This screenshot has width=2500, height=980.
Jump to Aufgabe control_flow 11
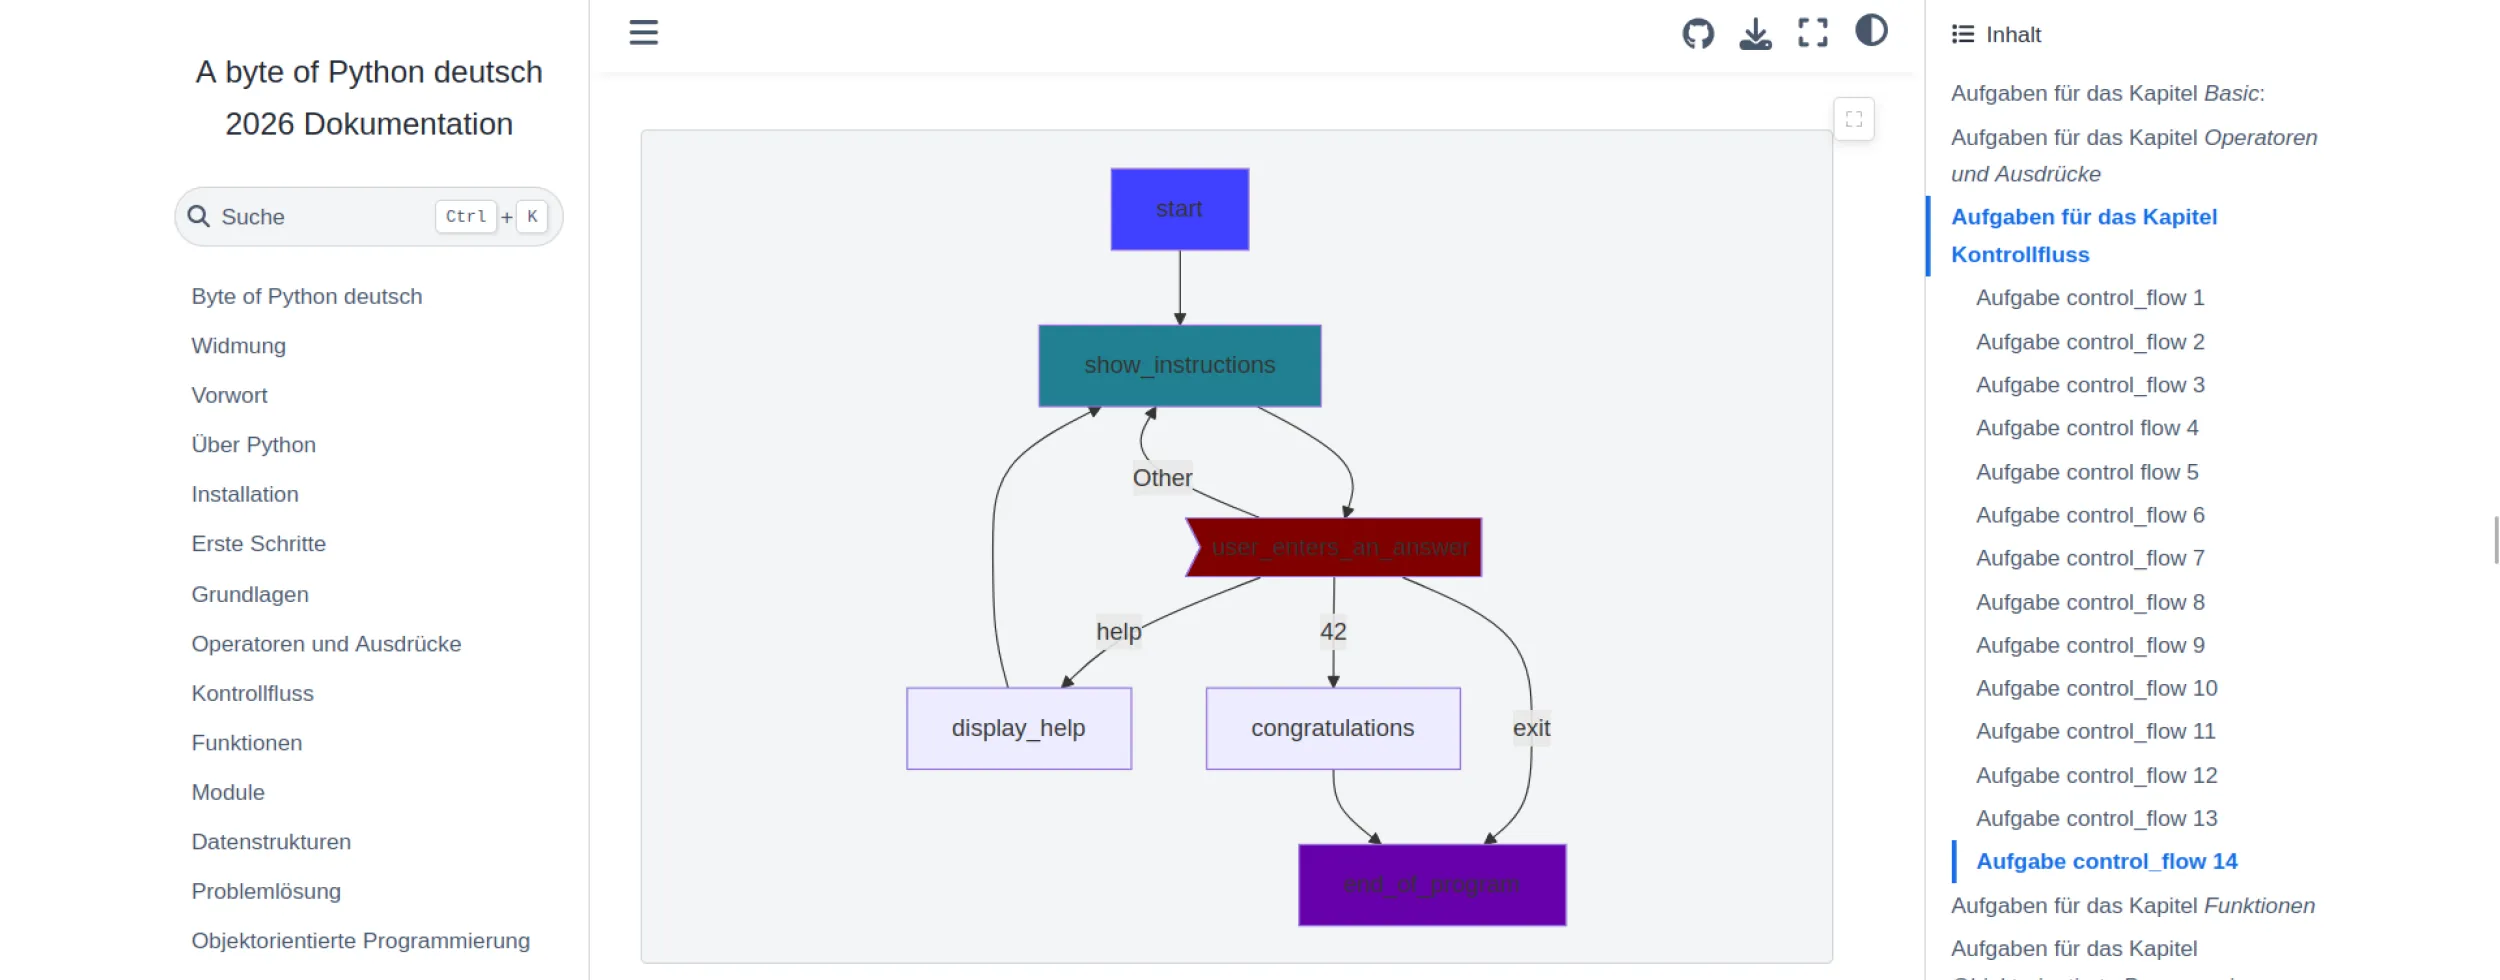click(x=2096, y=730)
